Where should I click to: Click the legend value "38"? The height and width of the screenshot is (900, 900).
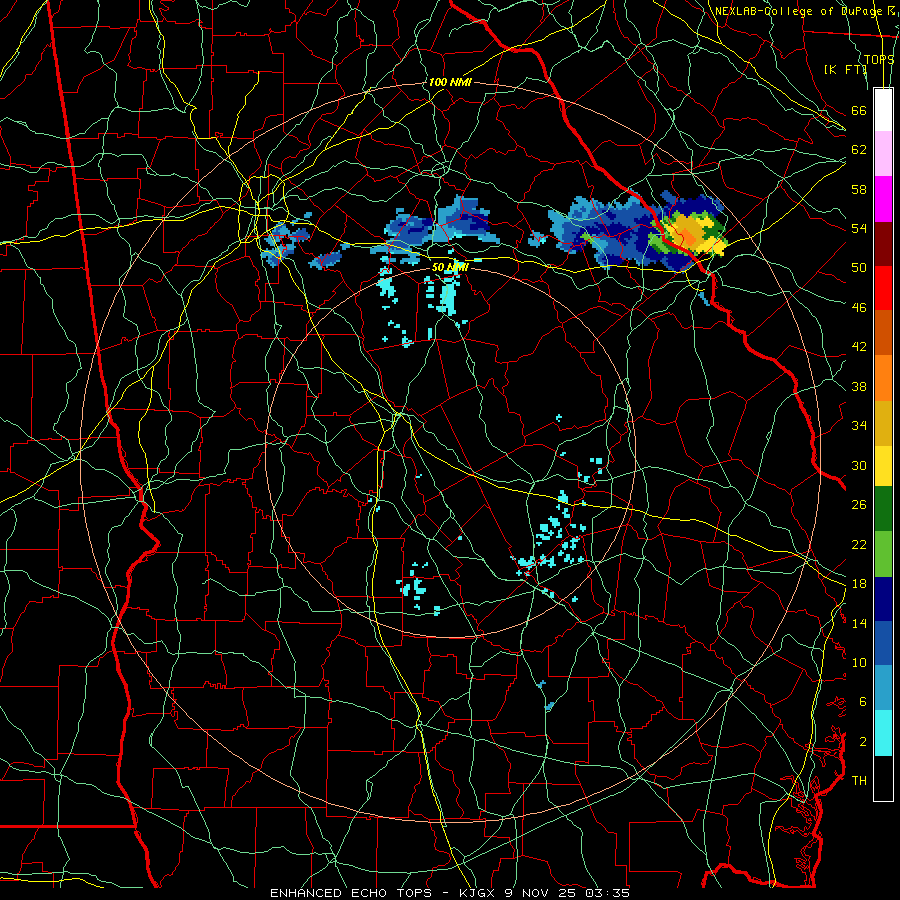[x=859, y=386]
